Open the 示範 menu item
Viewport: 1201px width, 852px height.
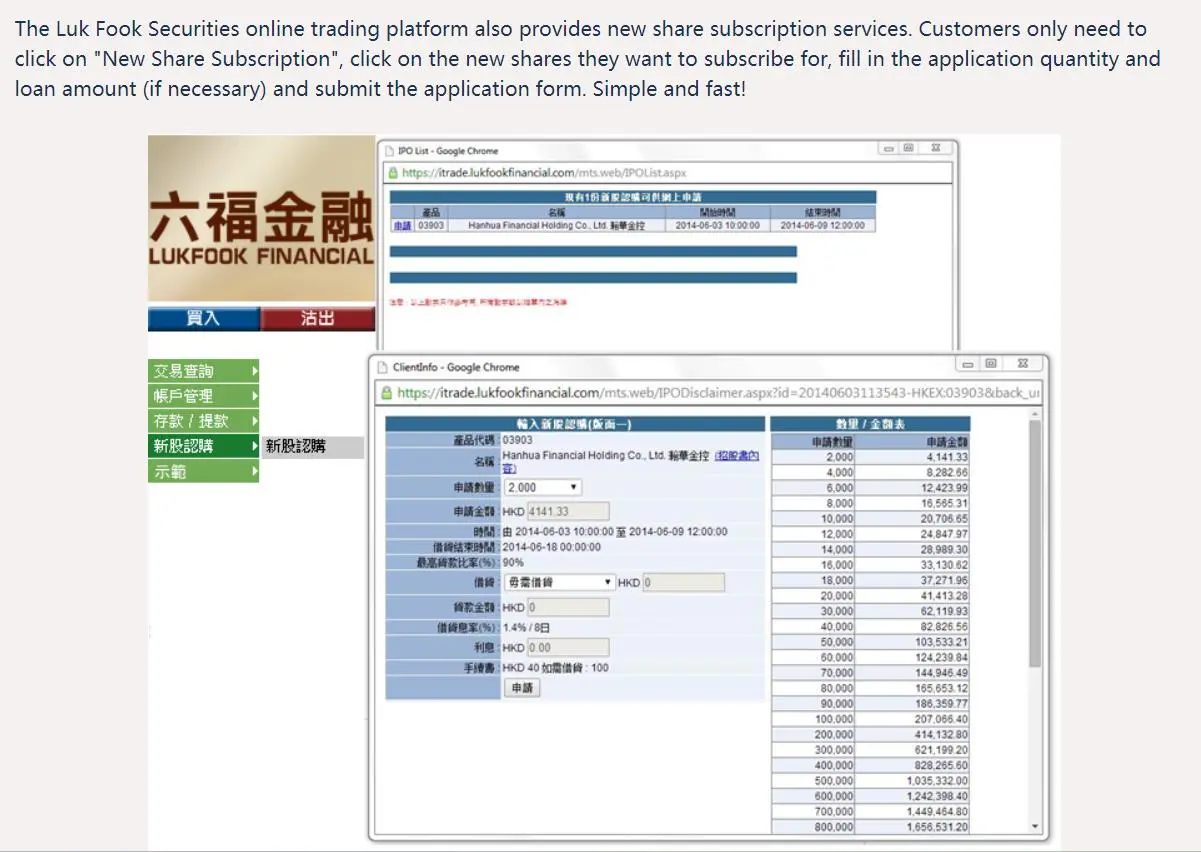pos(203,471)
